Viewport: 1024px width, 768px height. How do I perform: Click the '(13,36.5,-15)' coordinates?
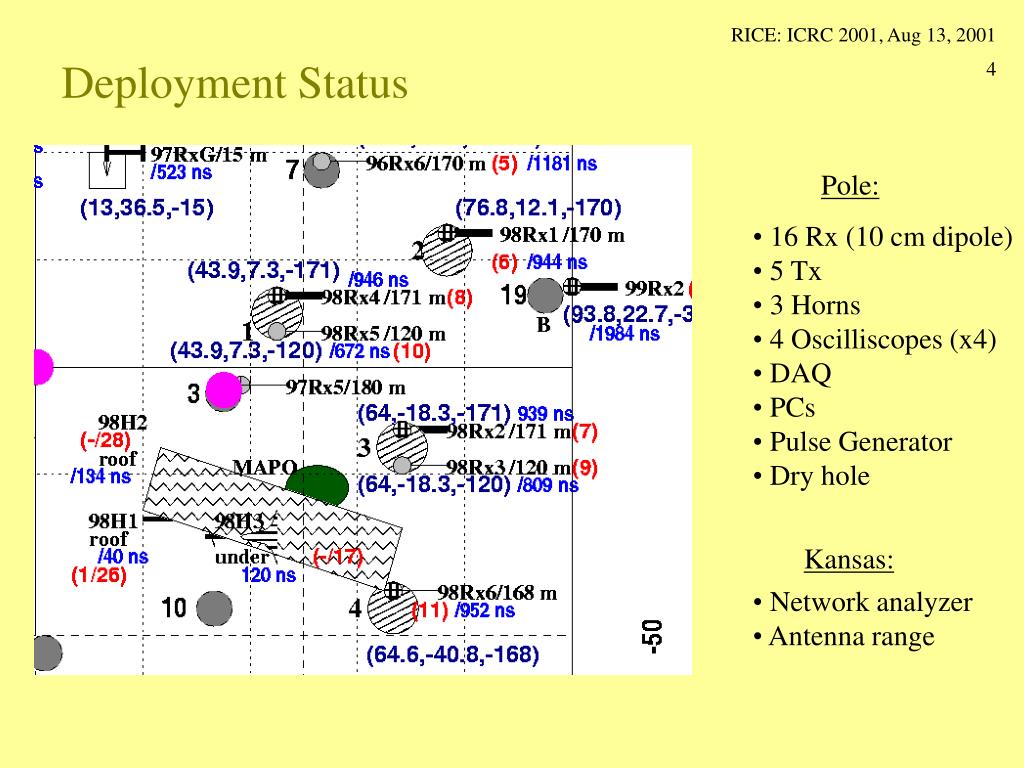coord(147,208)
